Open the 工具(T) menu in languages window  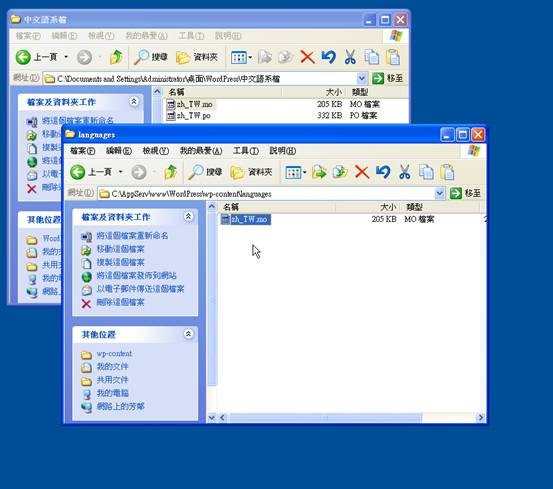(246, 151)
